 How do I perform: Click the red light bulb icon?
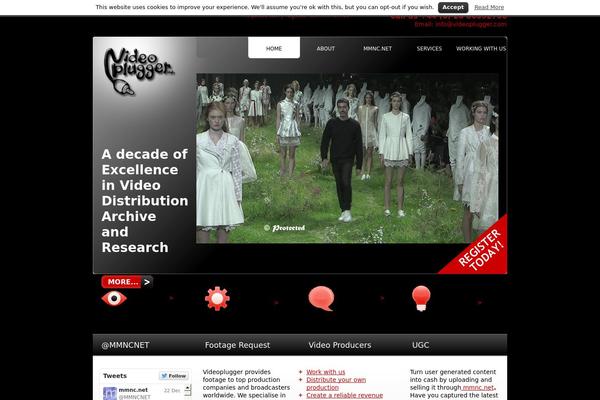[x=421, y=299]
